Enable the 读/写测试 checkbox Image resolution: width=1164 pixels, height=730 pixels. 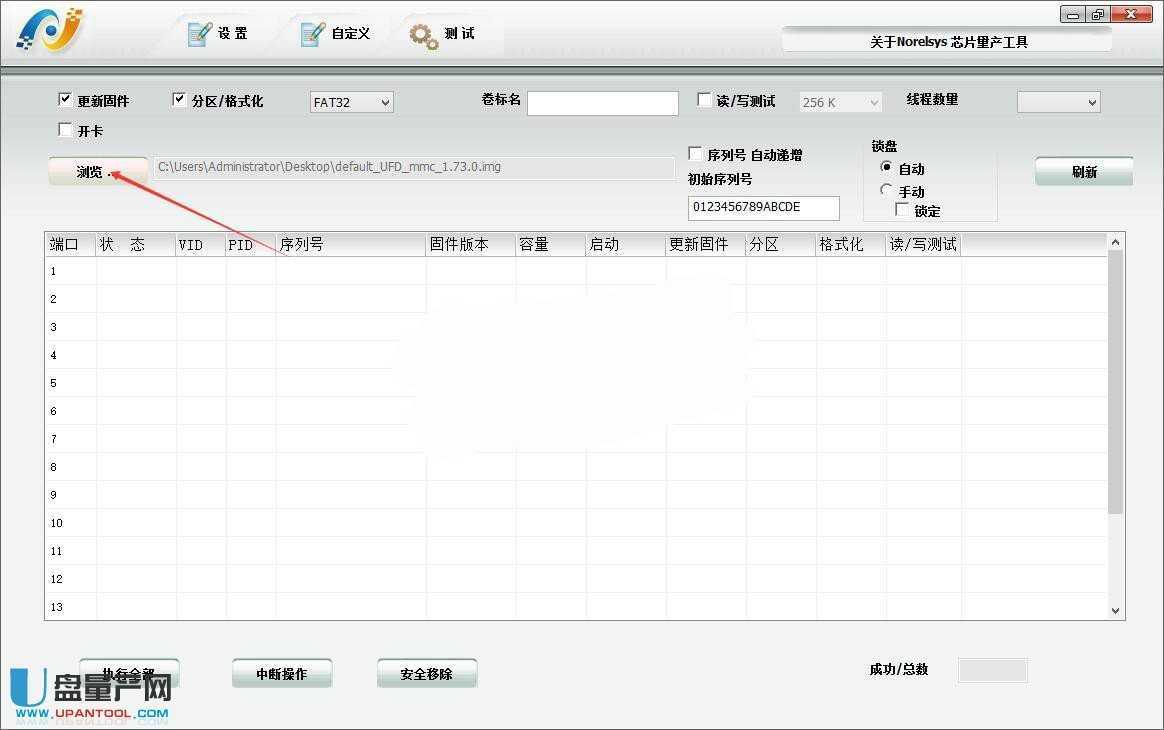point(704,100)
